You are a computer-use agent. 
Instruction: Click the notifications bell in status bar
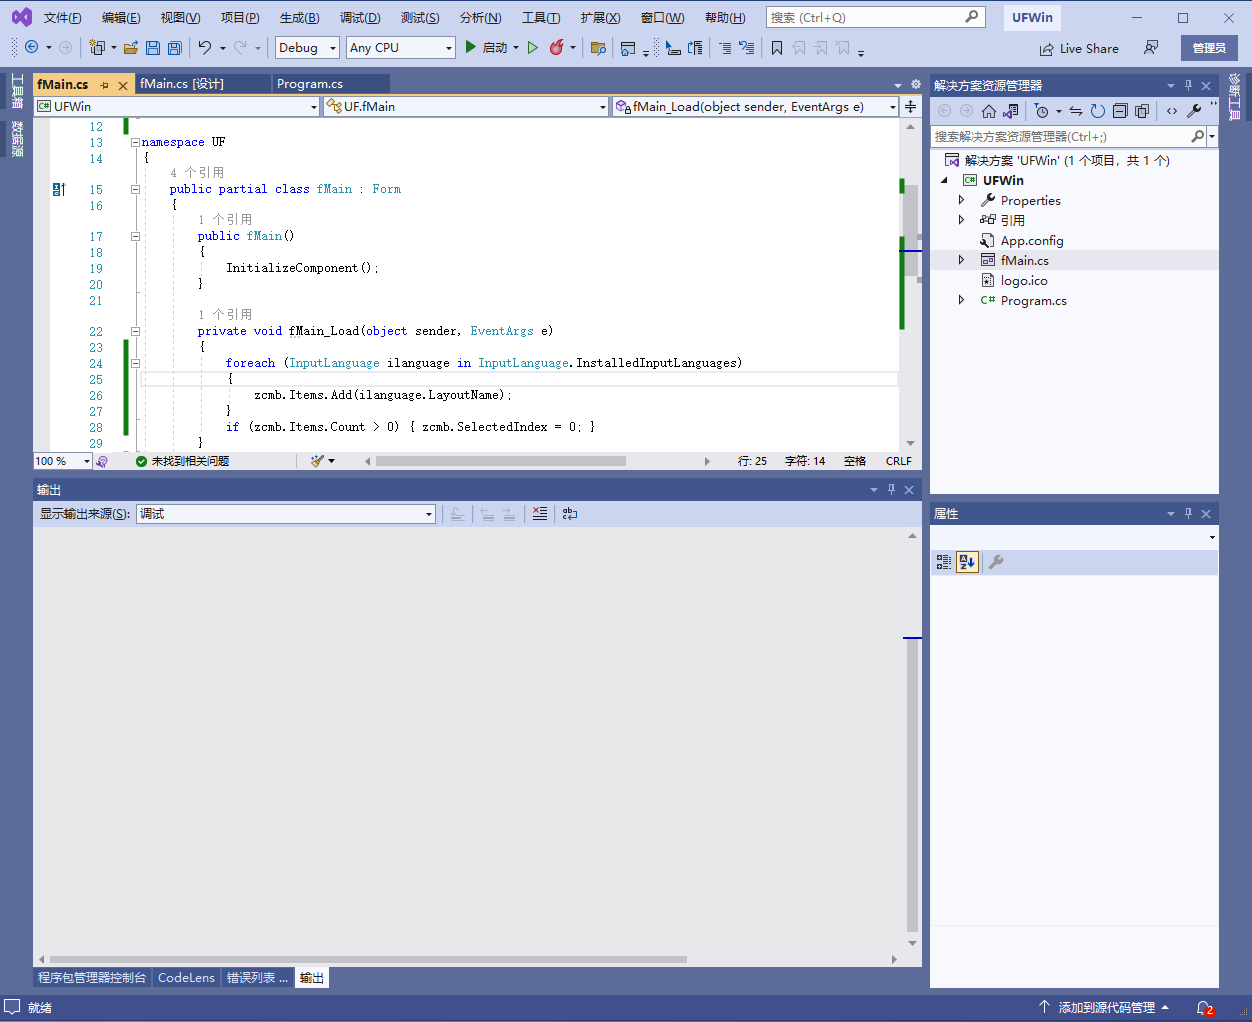pos(1205,1008)
